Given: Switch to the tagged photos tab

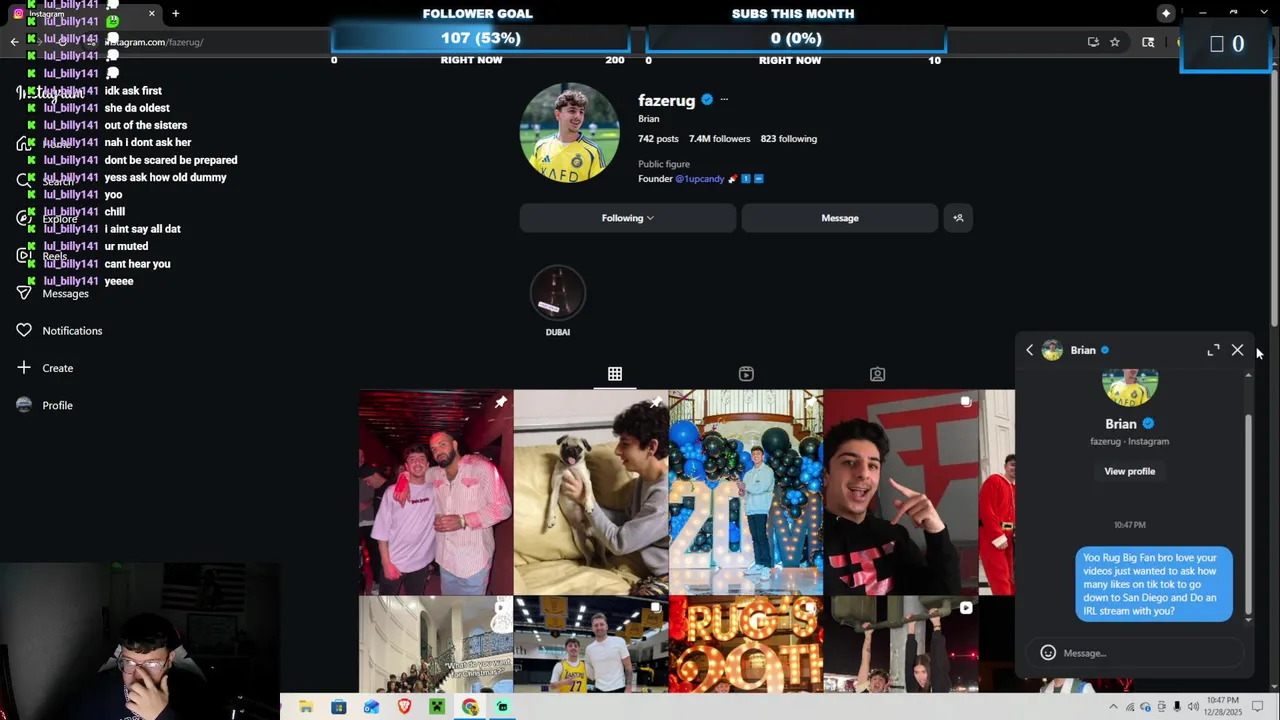Looking at the screenshot, I should click(877, 374).
